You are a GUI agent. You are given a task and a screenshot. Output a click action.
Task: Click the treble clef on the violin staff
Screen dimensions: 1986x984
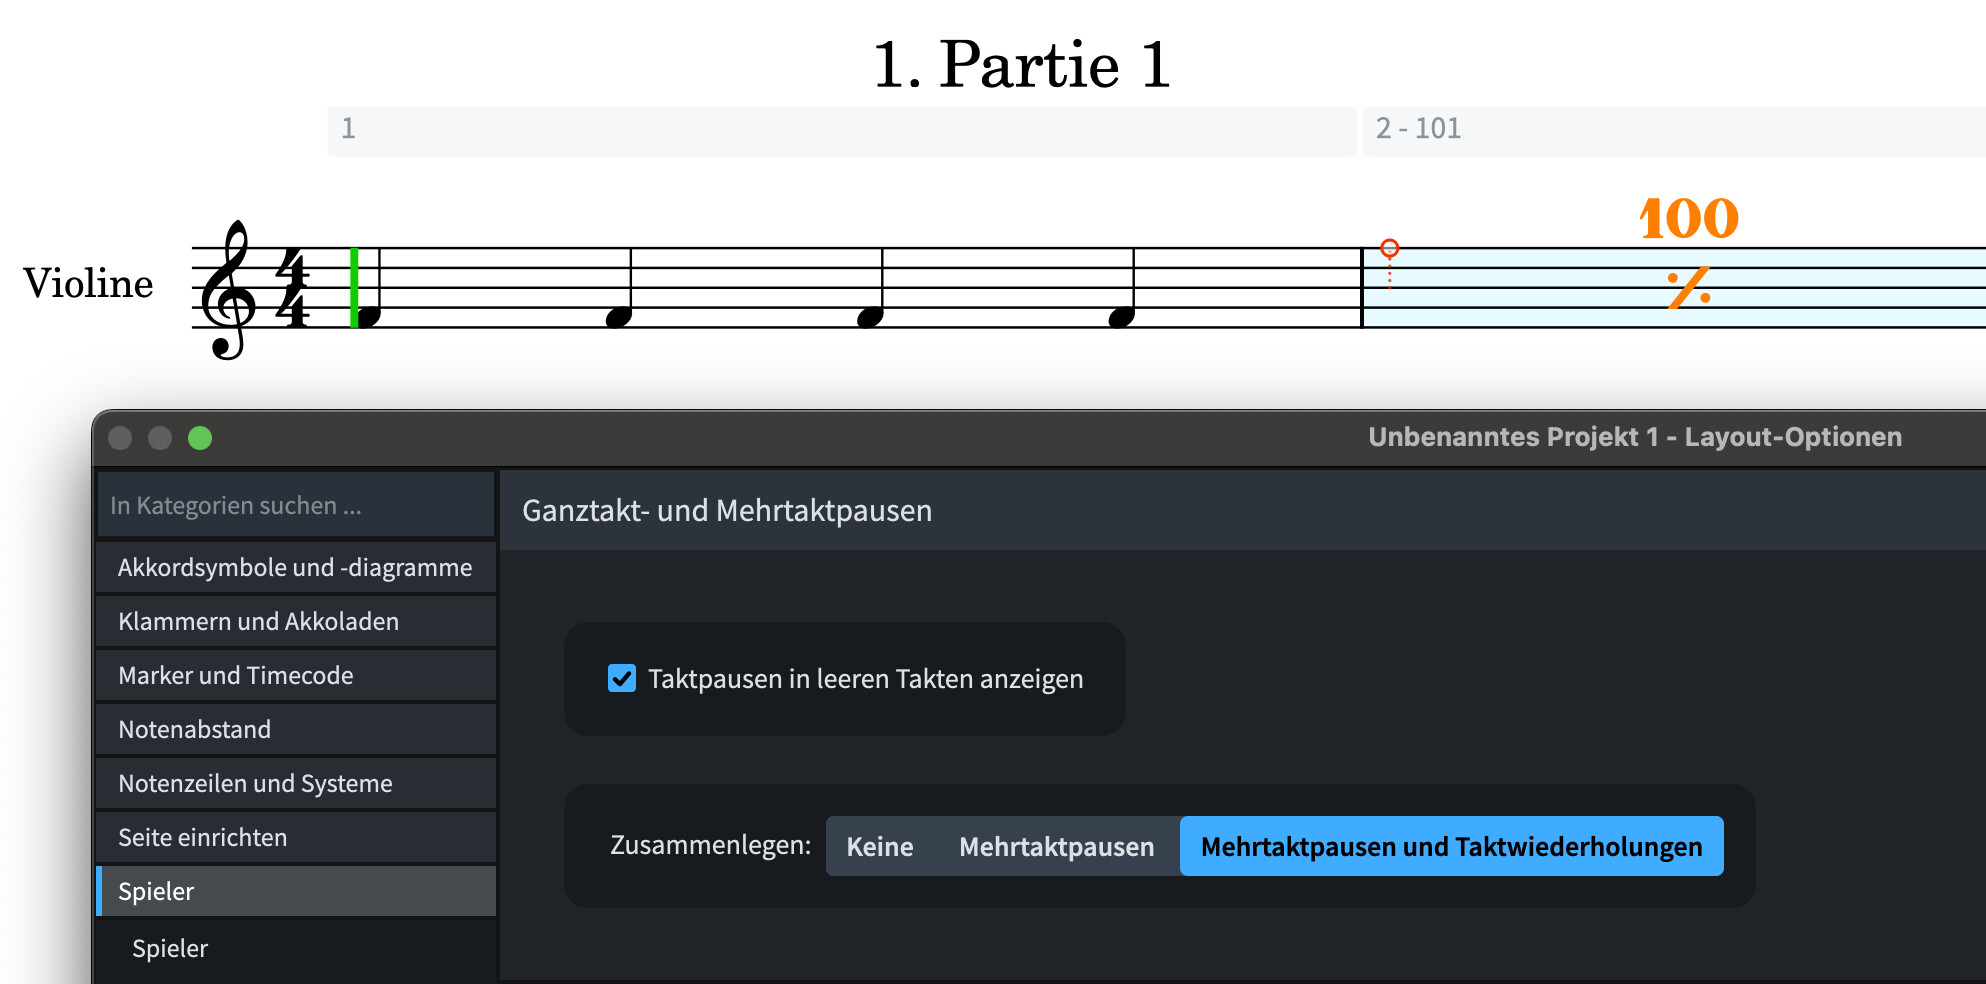[228, 289]
